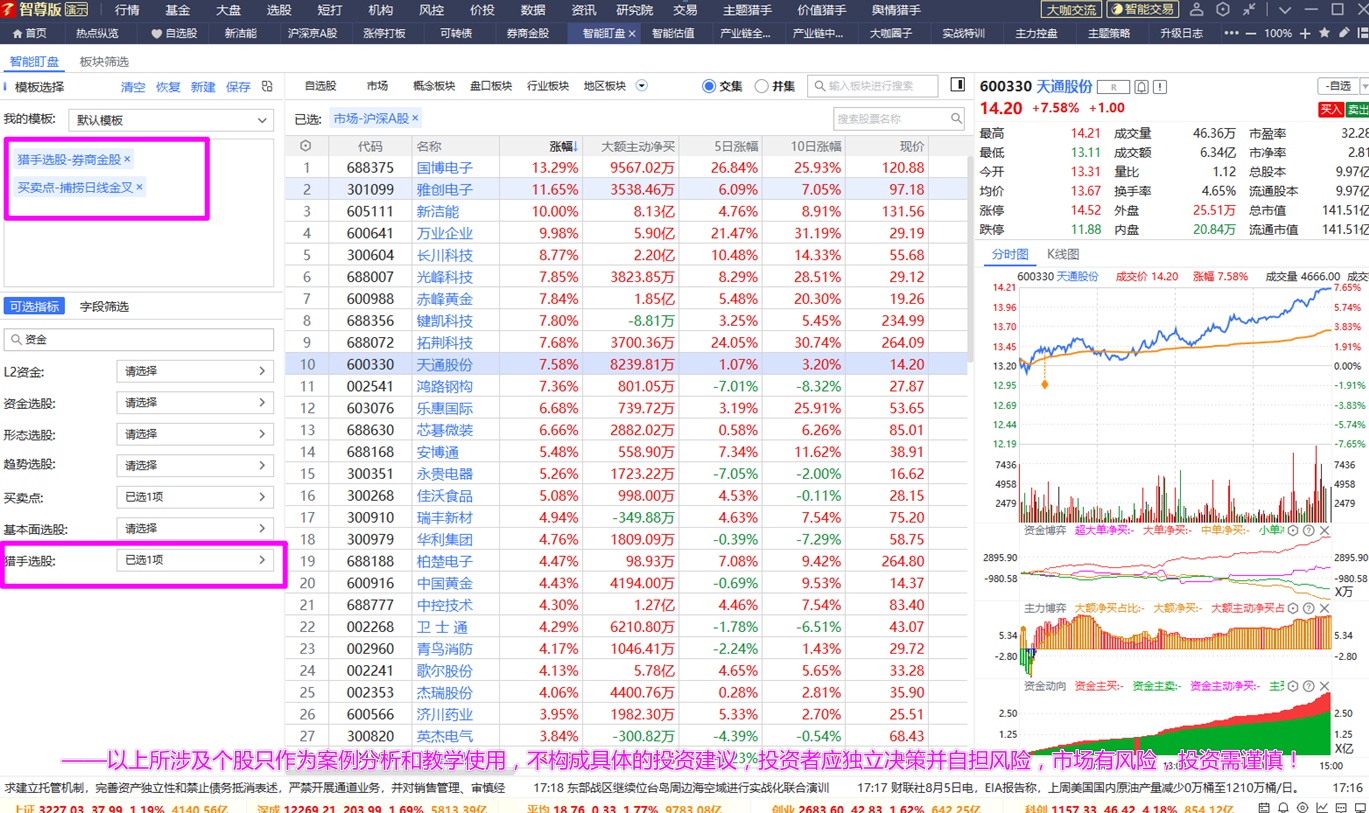This screenshot has height=813, width=1369.
Task: Expand the L2资金 selection dropdown
Action: click(195, 371)
